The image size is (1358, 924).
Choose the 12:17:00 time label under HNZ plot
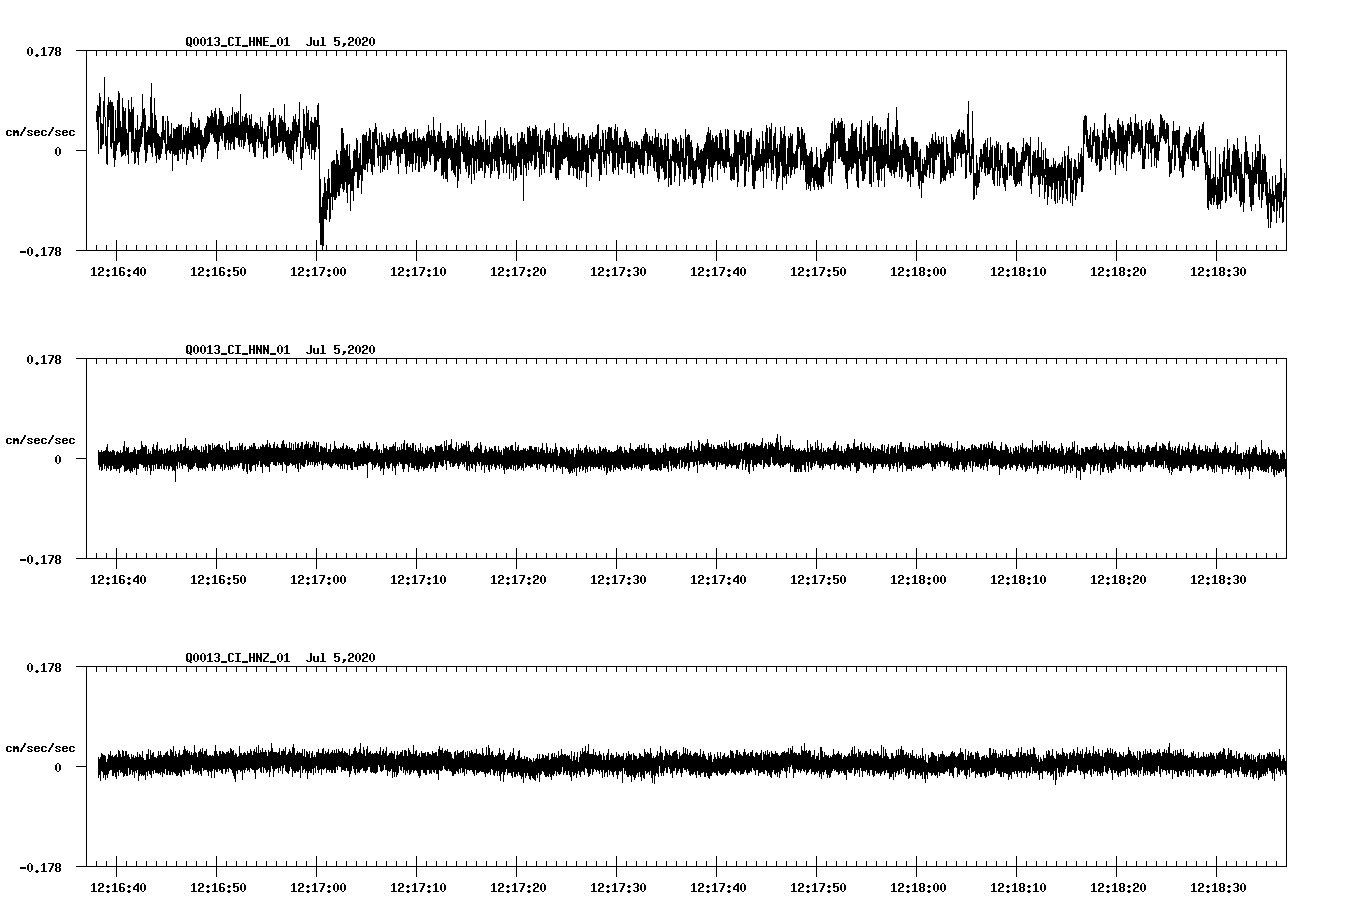pyautogui.click(x=318, y=888)
